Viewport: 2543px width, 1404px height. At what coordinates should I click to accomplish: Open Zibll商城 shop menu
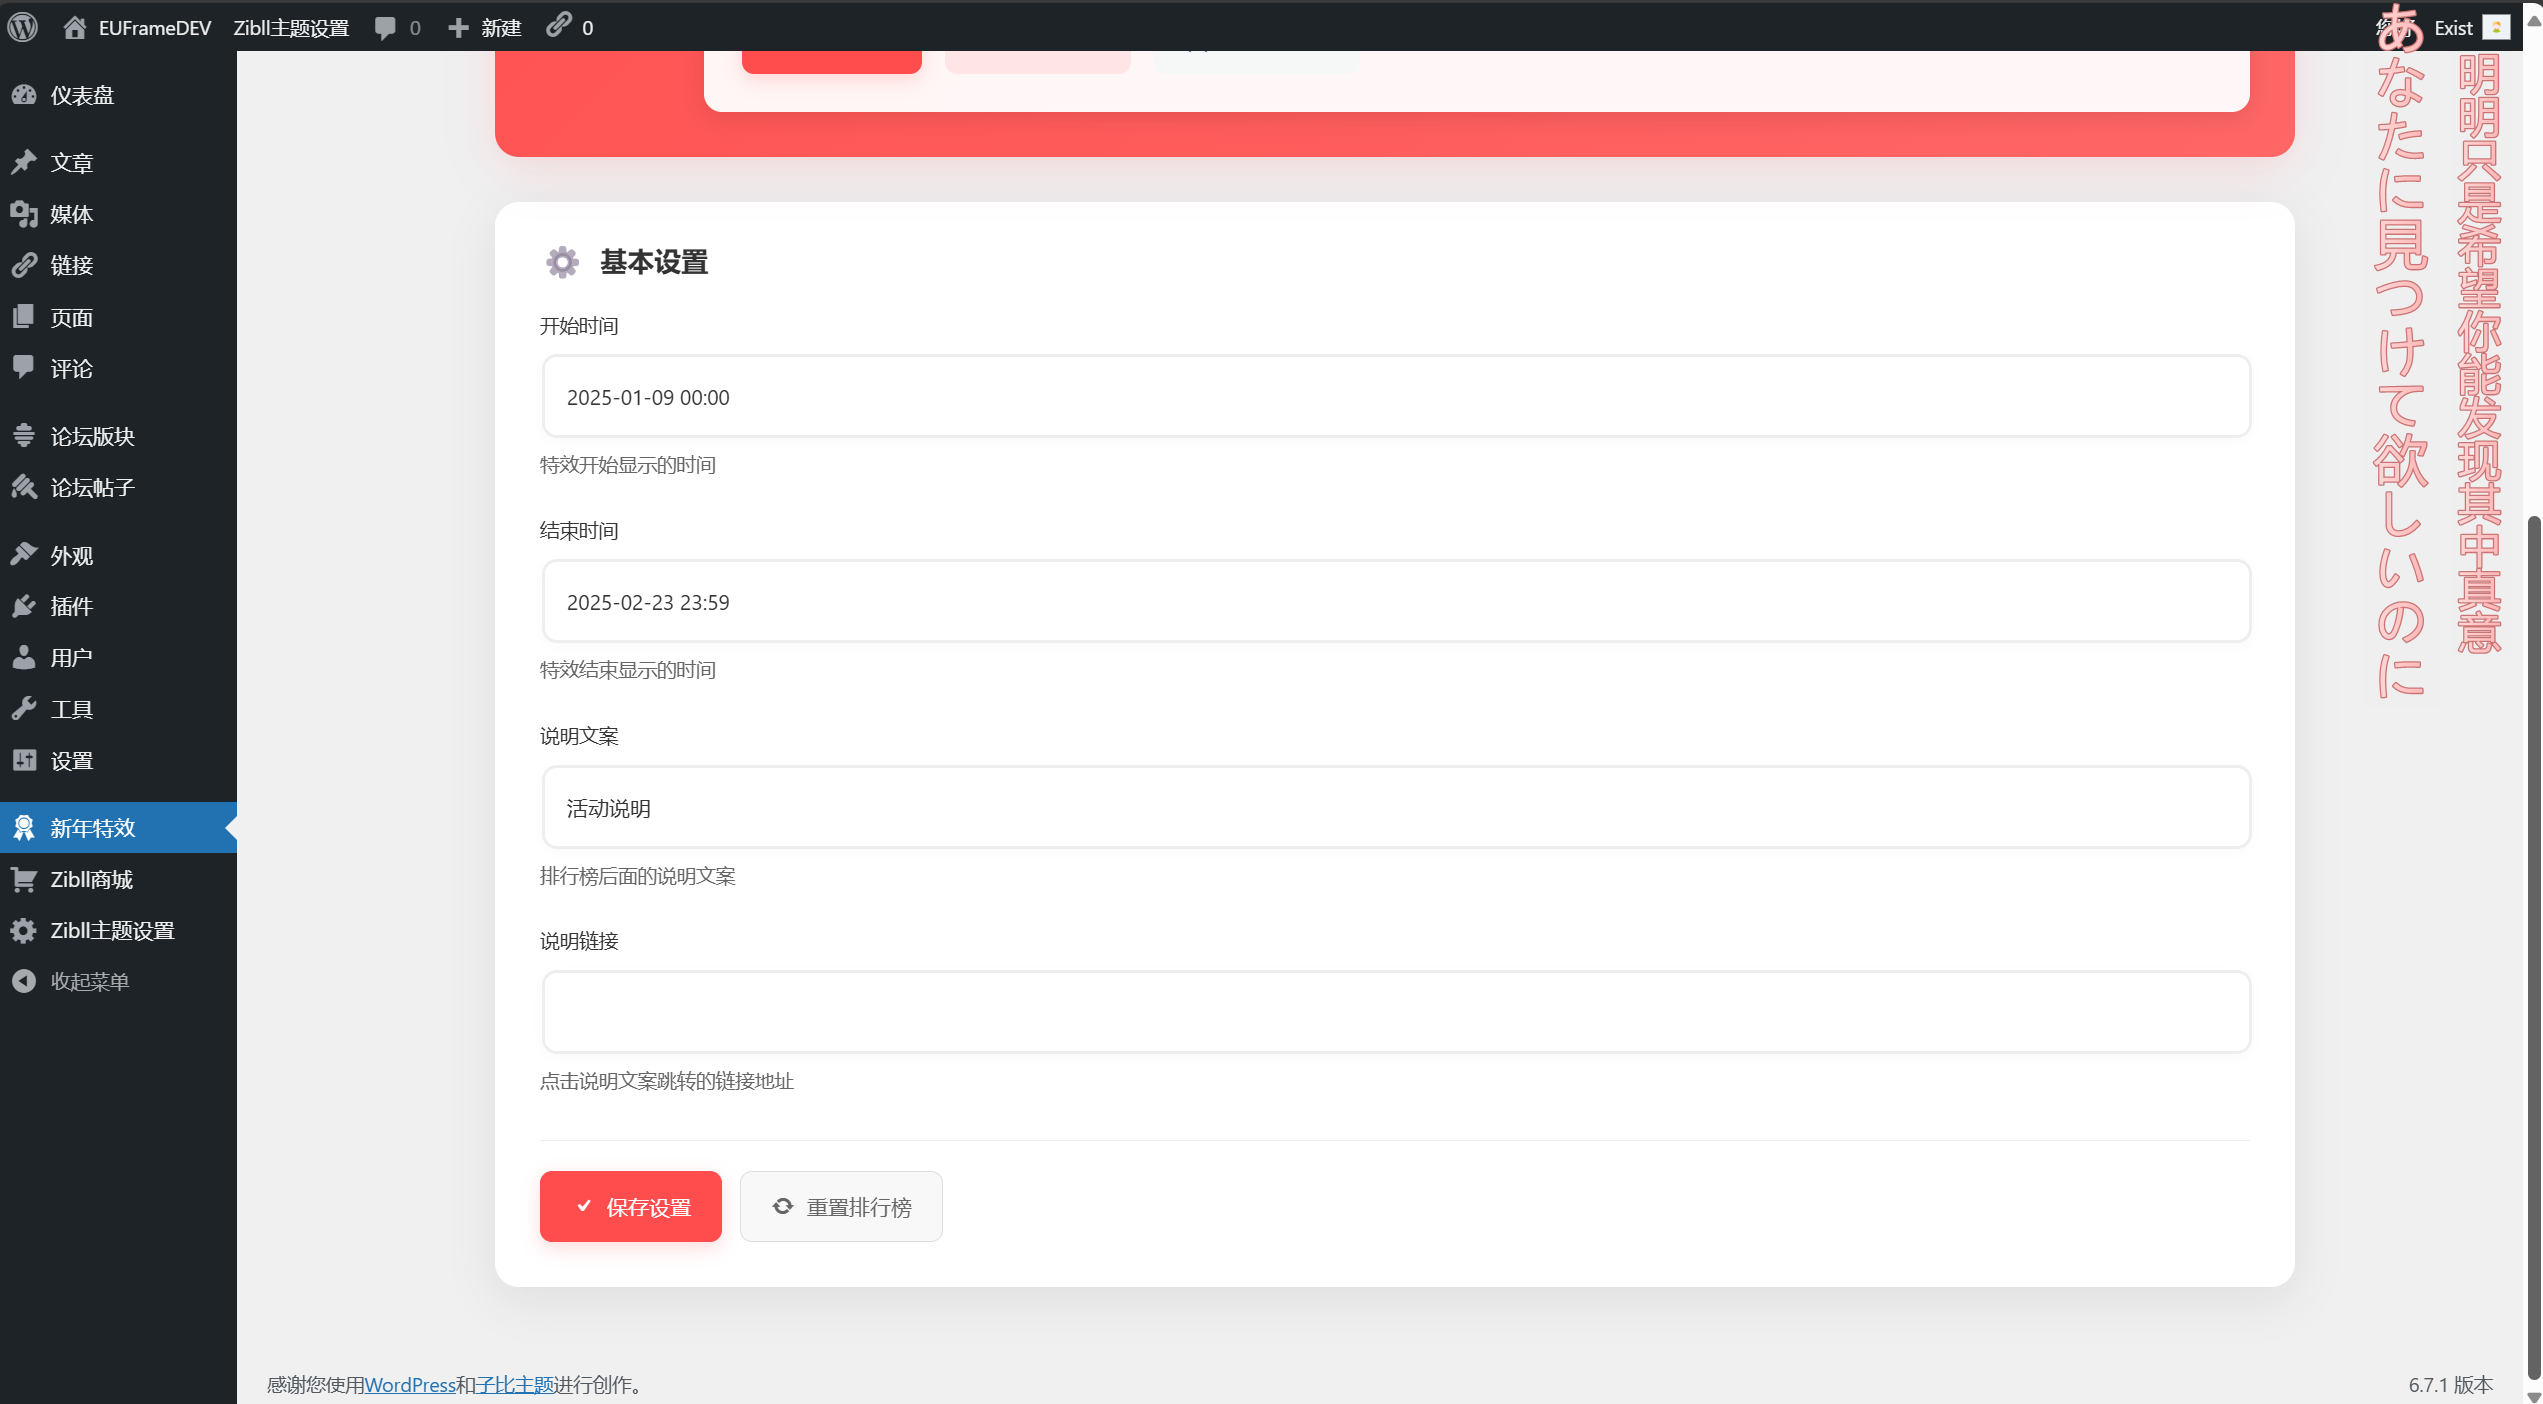tap(91, 879)
